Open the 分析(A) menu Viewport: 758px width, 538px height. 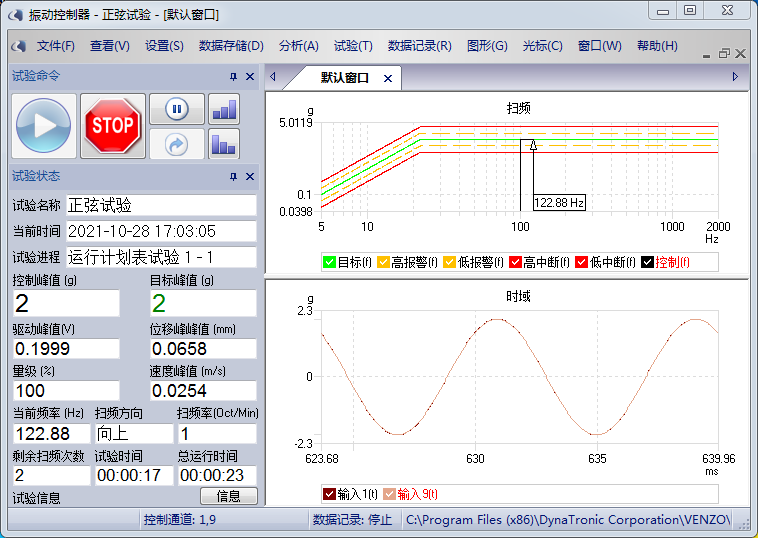(299, 46)
